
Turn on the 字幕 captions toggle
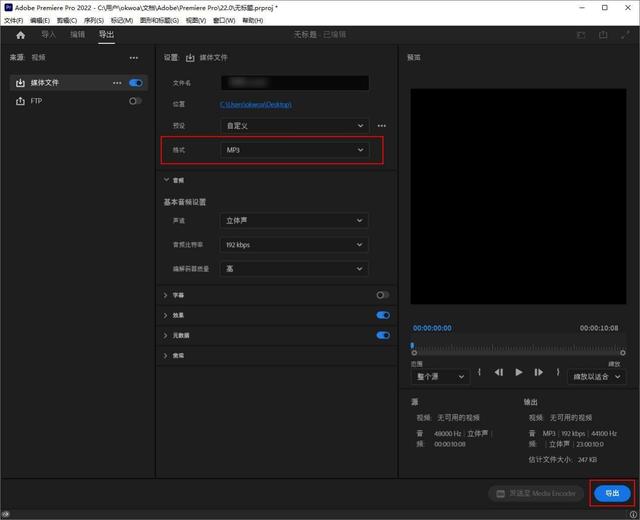click(x=382, y=295)
